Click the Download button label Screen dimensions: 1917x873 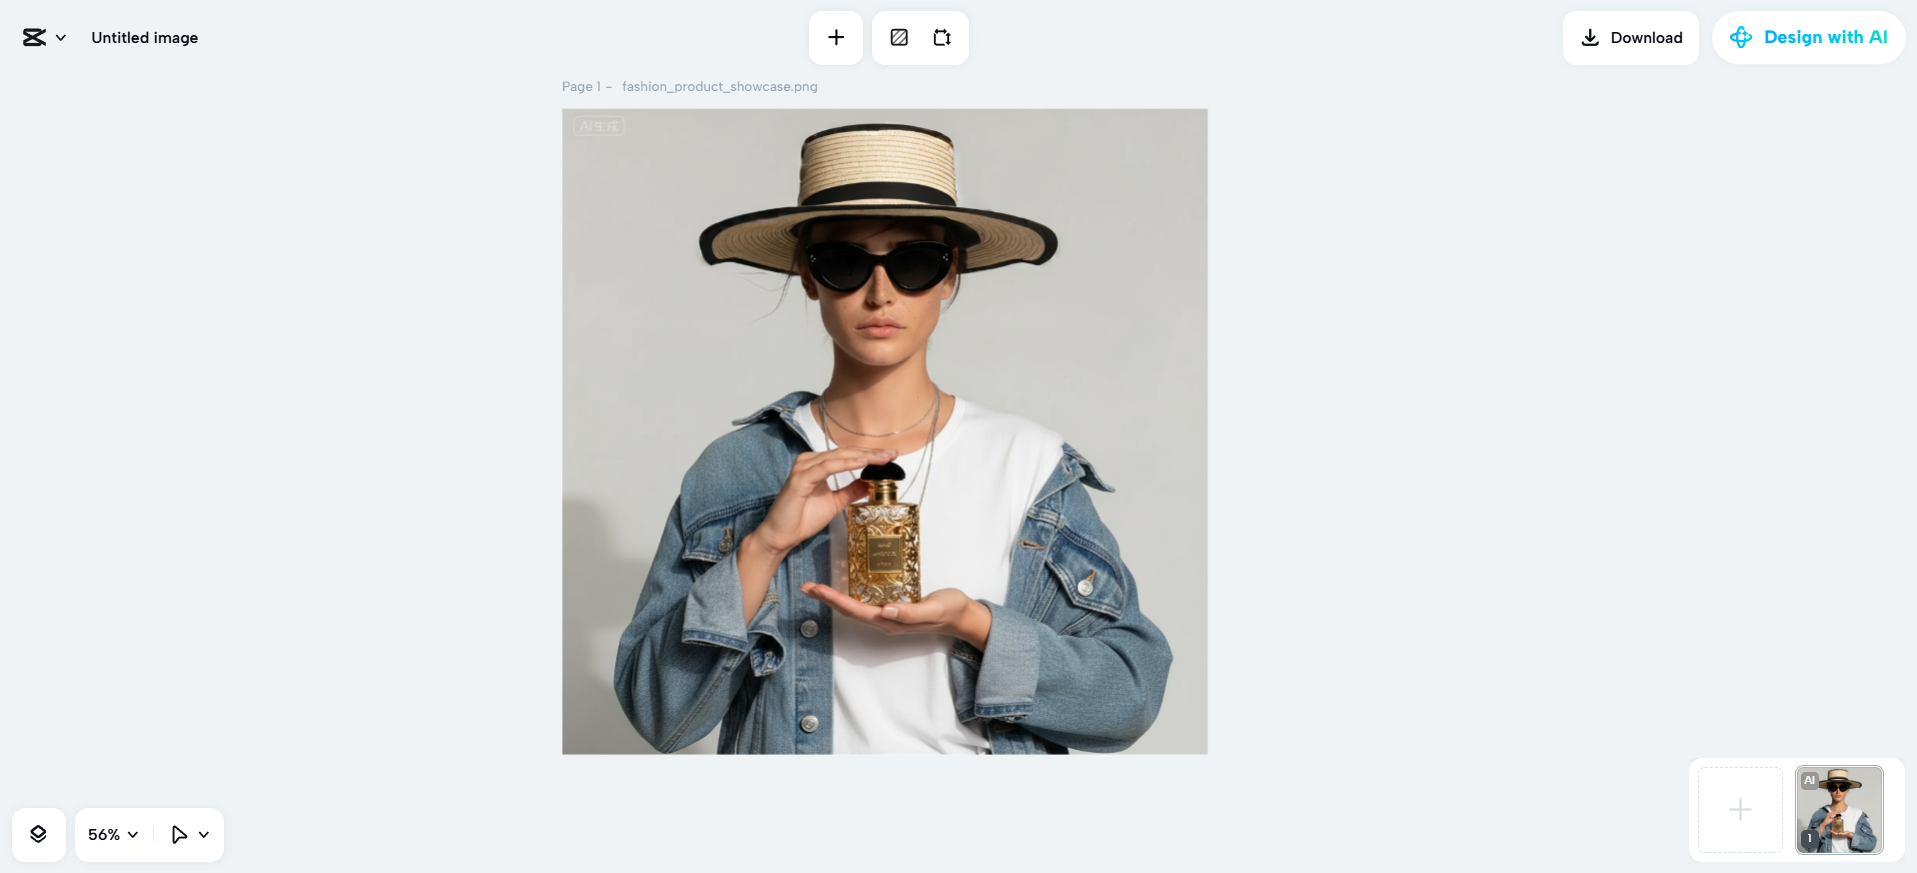[x=1646, y=38]
